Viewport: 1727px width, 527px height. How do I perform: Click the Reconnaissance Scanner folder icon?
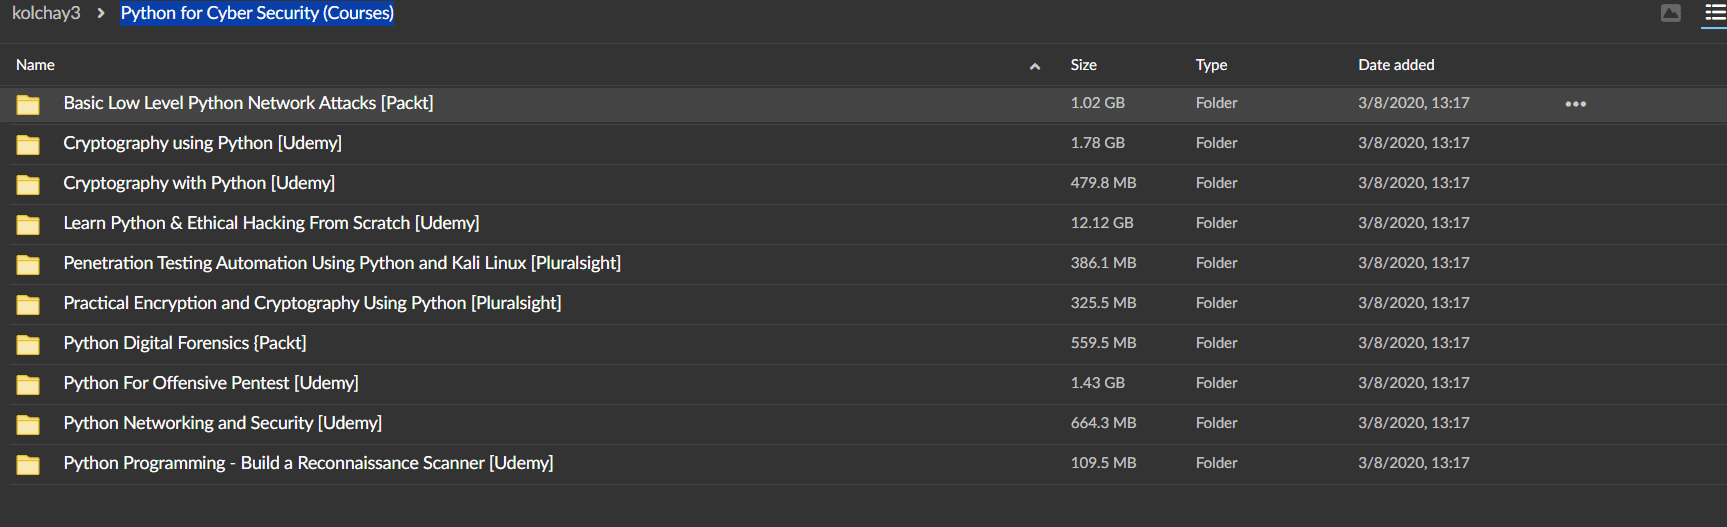pos(28,464)
